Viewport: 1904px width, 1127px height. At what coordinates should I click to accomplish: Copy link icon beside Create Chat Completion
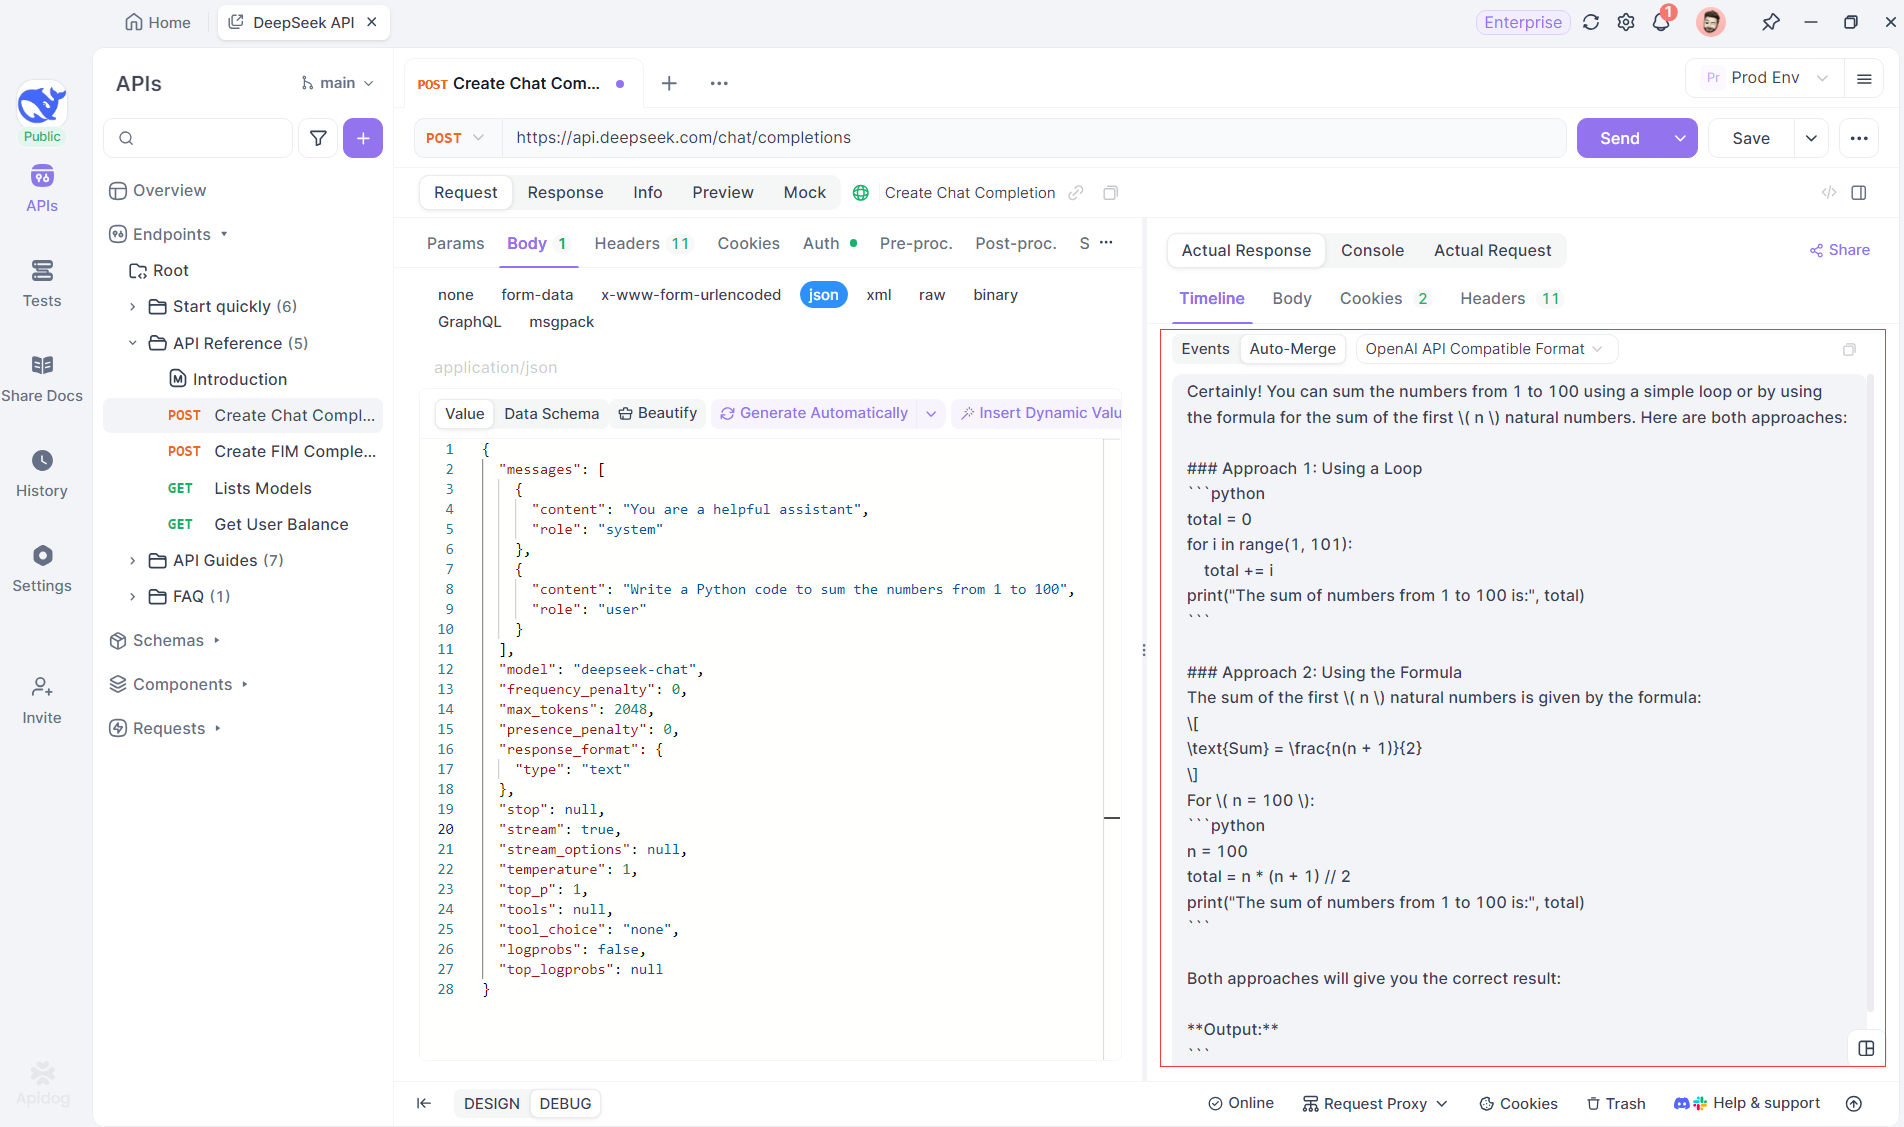(1076, 193)
